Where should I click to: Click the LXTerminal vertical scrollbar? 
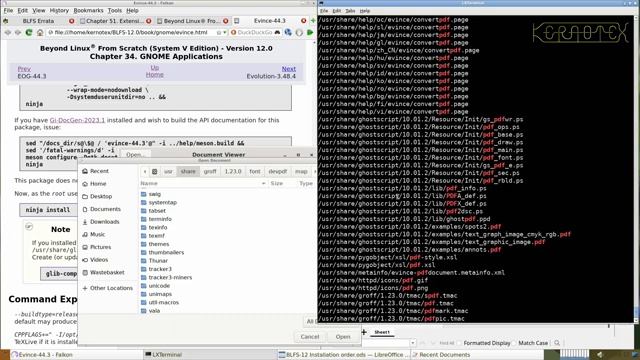pos(636,169)
